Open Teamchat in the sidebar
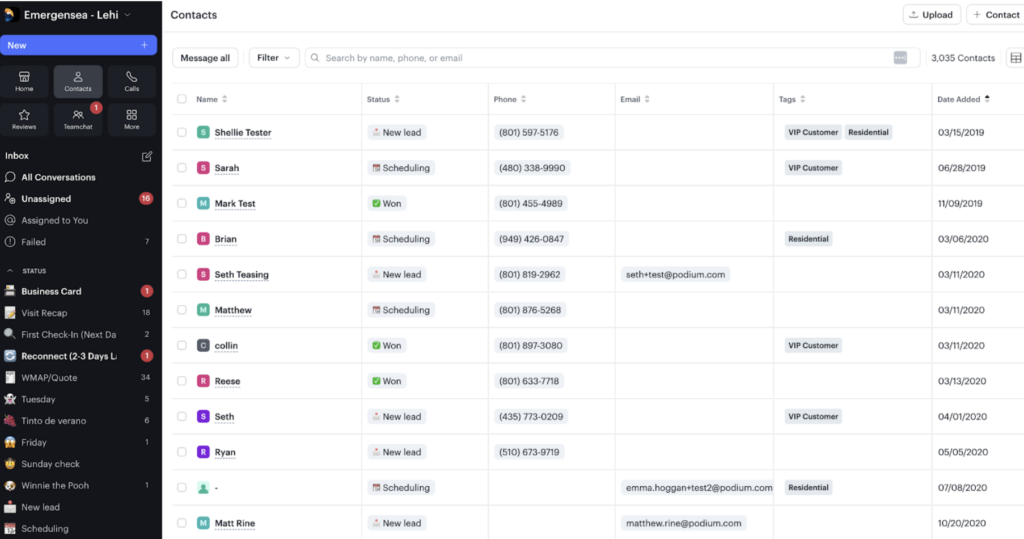 pos(78,120)
